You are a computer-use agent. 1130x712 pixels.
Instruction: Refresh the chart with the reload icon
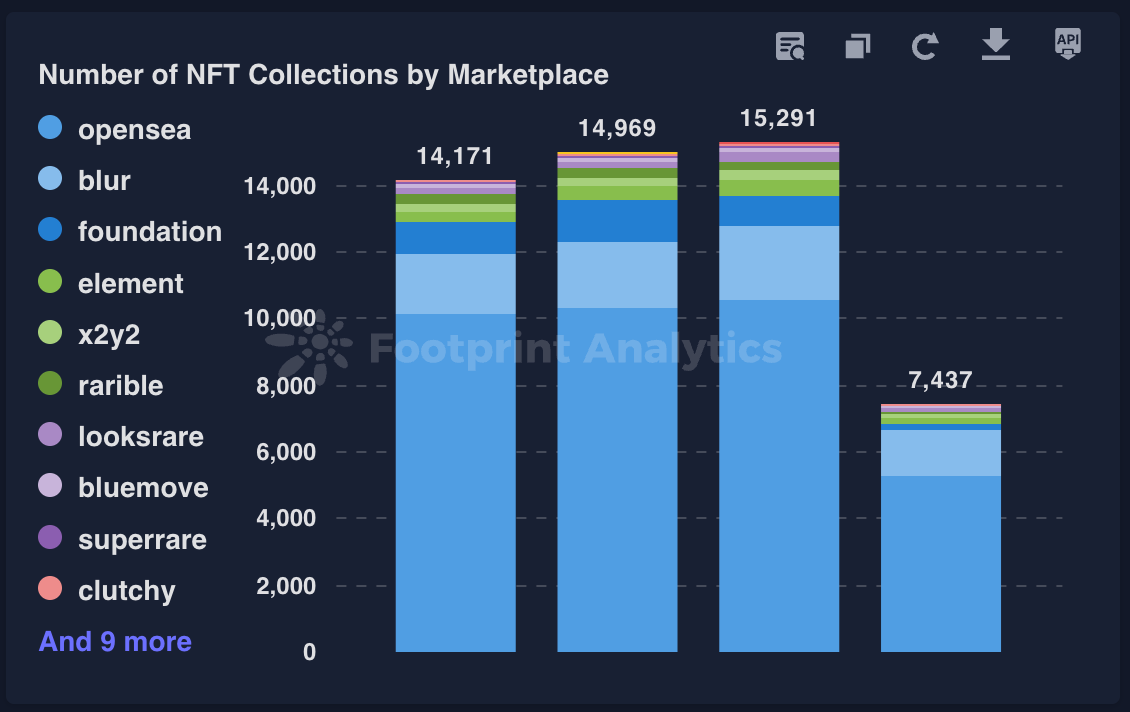pyautogui.click(x=925, y=46)
